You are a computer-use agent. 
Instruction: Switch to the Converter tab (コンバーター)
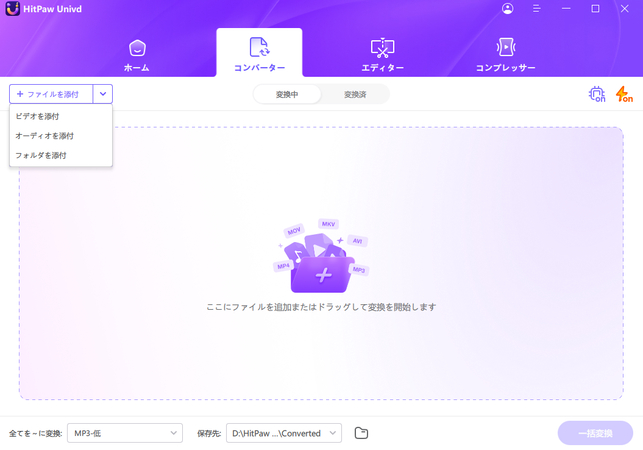coord(259,53)
